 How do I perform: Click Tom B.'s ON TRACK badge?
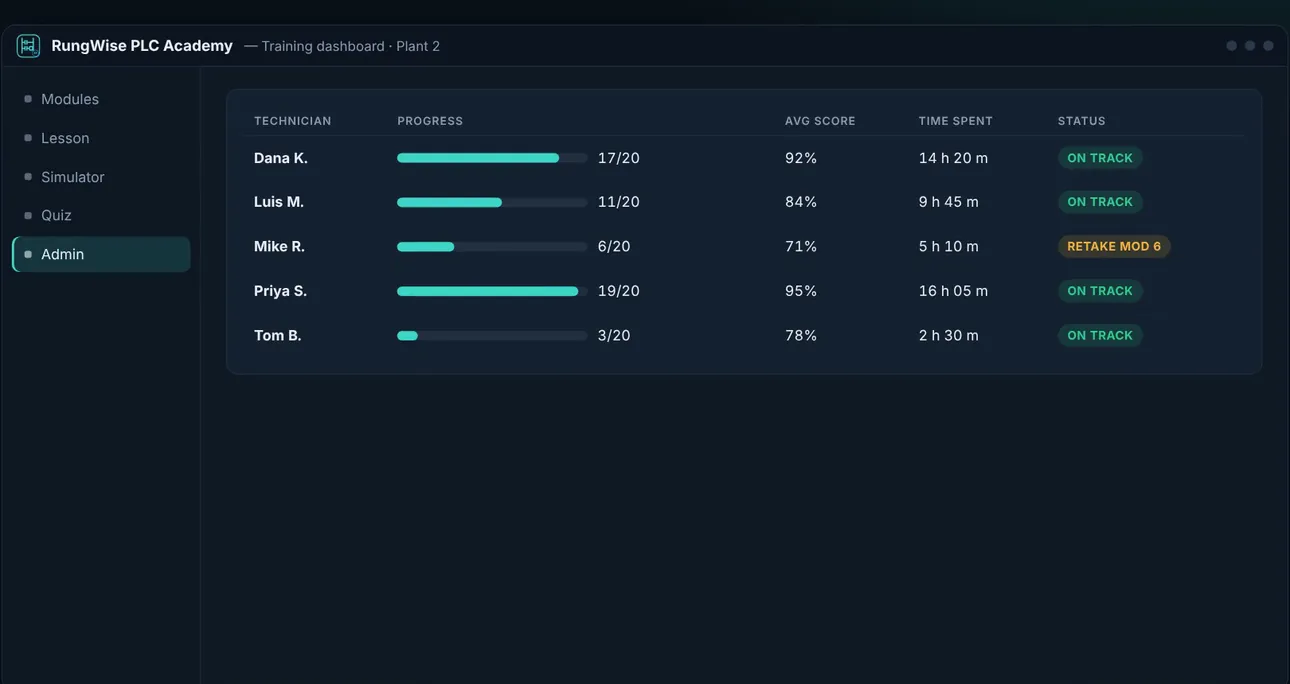click(1100, 335)
